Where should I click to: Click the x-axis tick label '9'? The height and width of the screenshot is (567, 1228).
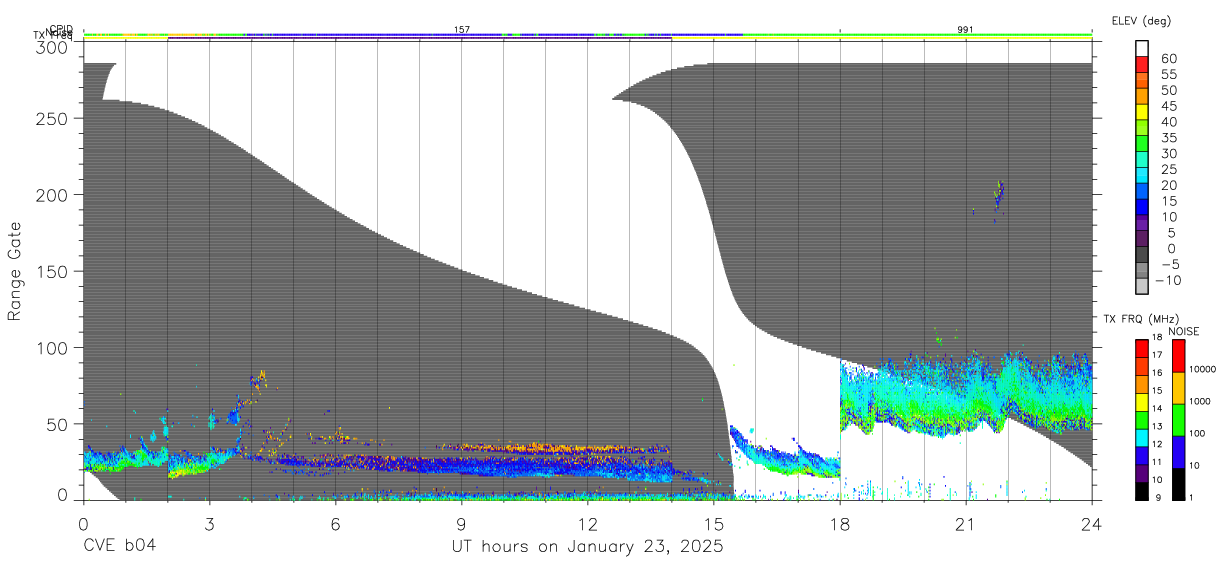(x=461, y=524)
